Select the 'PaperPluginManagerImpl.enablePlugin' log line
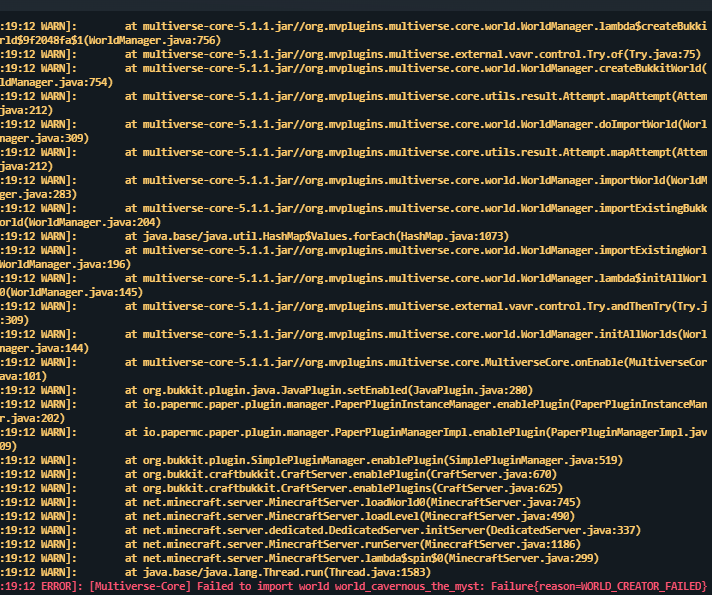The height and width of the screenshot is (595, 712). click(x=354, y=433)
